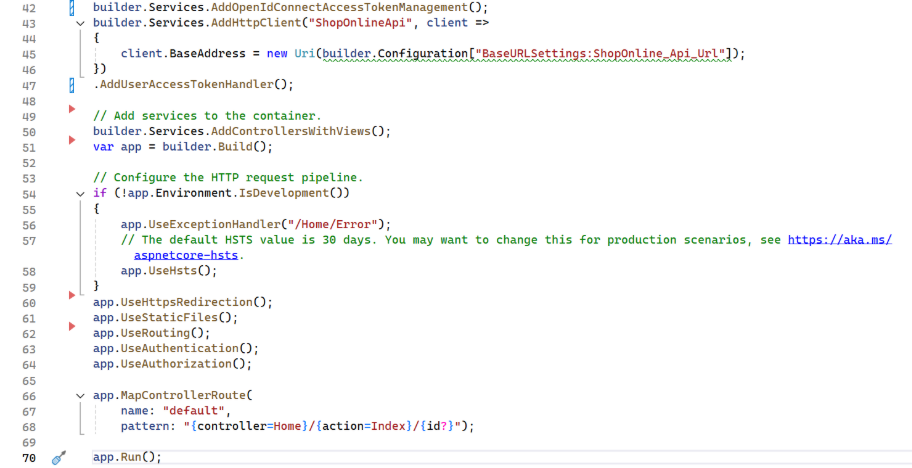The image size is (912, 468).
Task: Place cursor on app.Run() call
Action: 126,457
